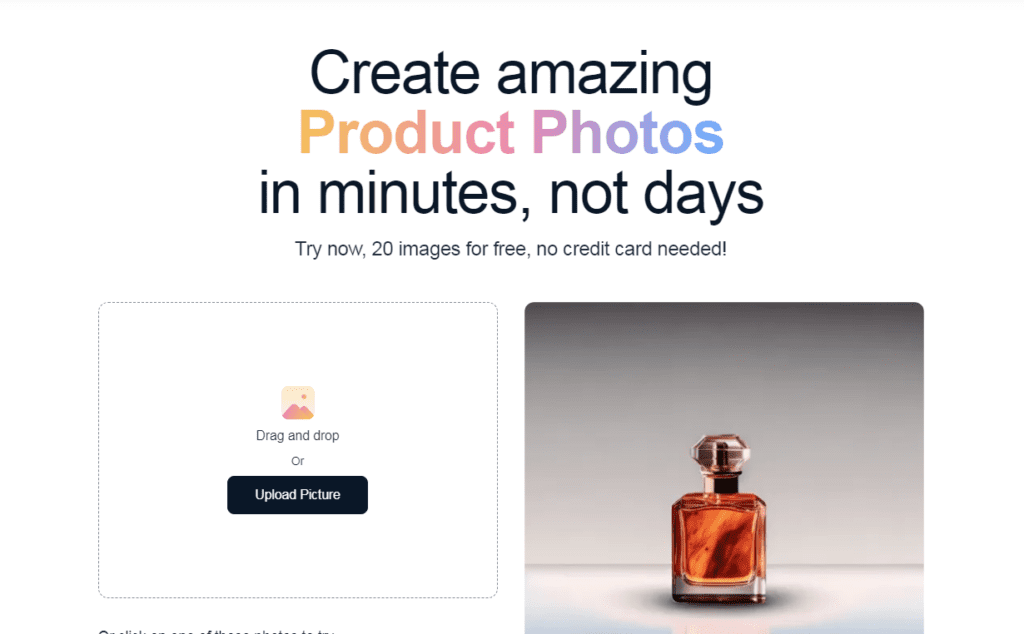
Task: Open the perfume bottle sample photo
Action: tap(724, 468)
